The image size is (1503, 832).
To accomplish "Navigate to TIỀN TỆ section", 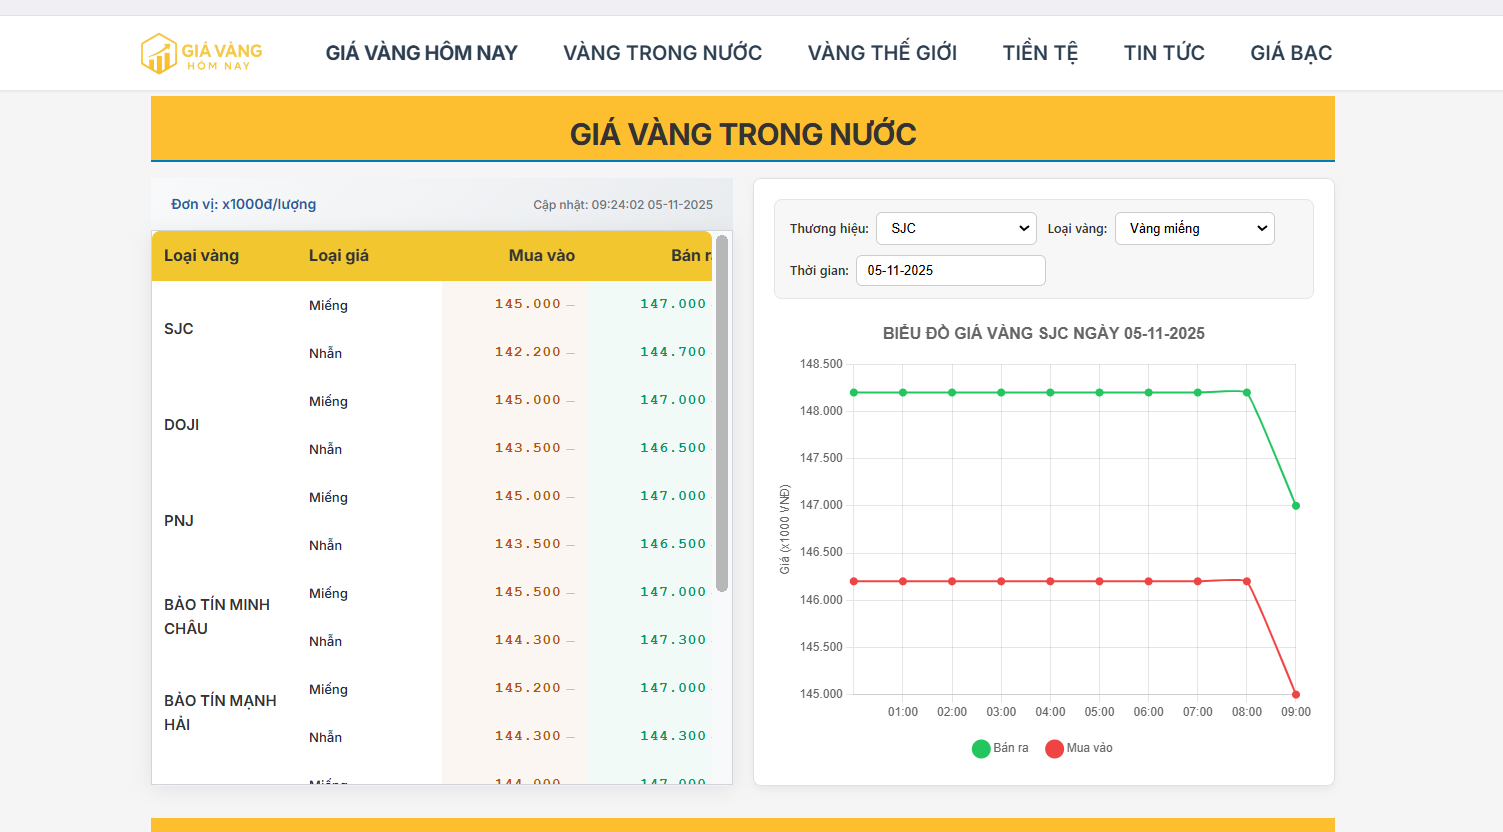I will [1040, 52].
